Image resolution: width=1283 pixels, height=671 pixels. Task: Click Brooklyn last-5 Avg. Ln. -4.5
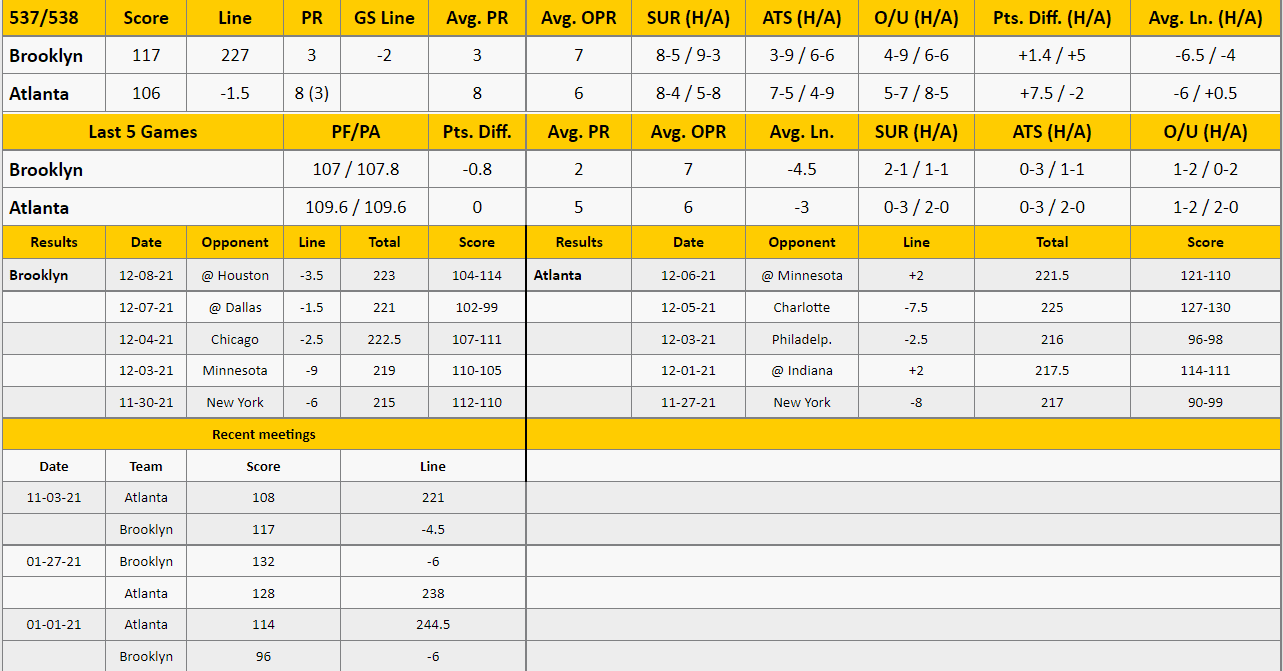coord(801,169)
